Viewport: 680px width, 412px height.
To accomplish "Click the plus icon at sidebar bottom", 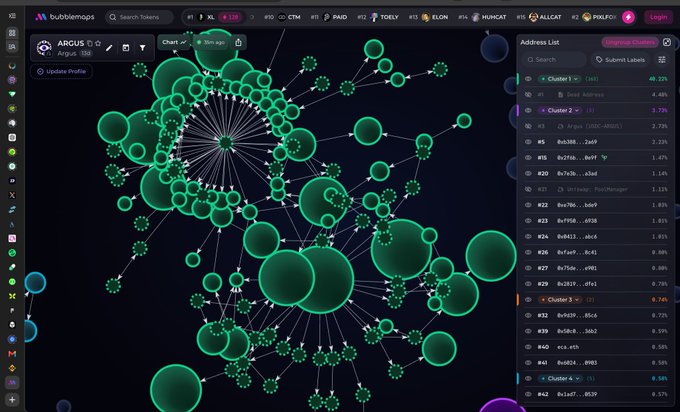I will pos(12,399).
